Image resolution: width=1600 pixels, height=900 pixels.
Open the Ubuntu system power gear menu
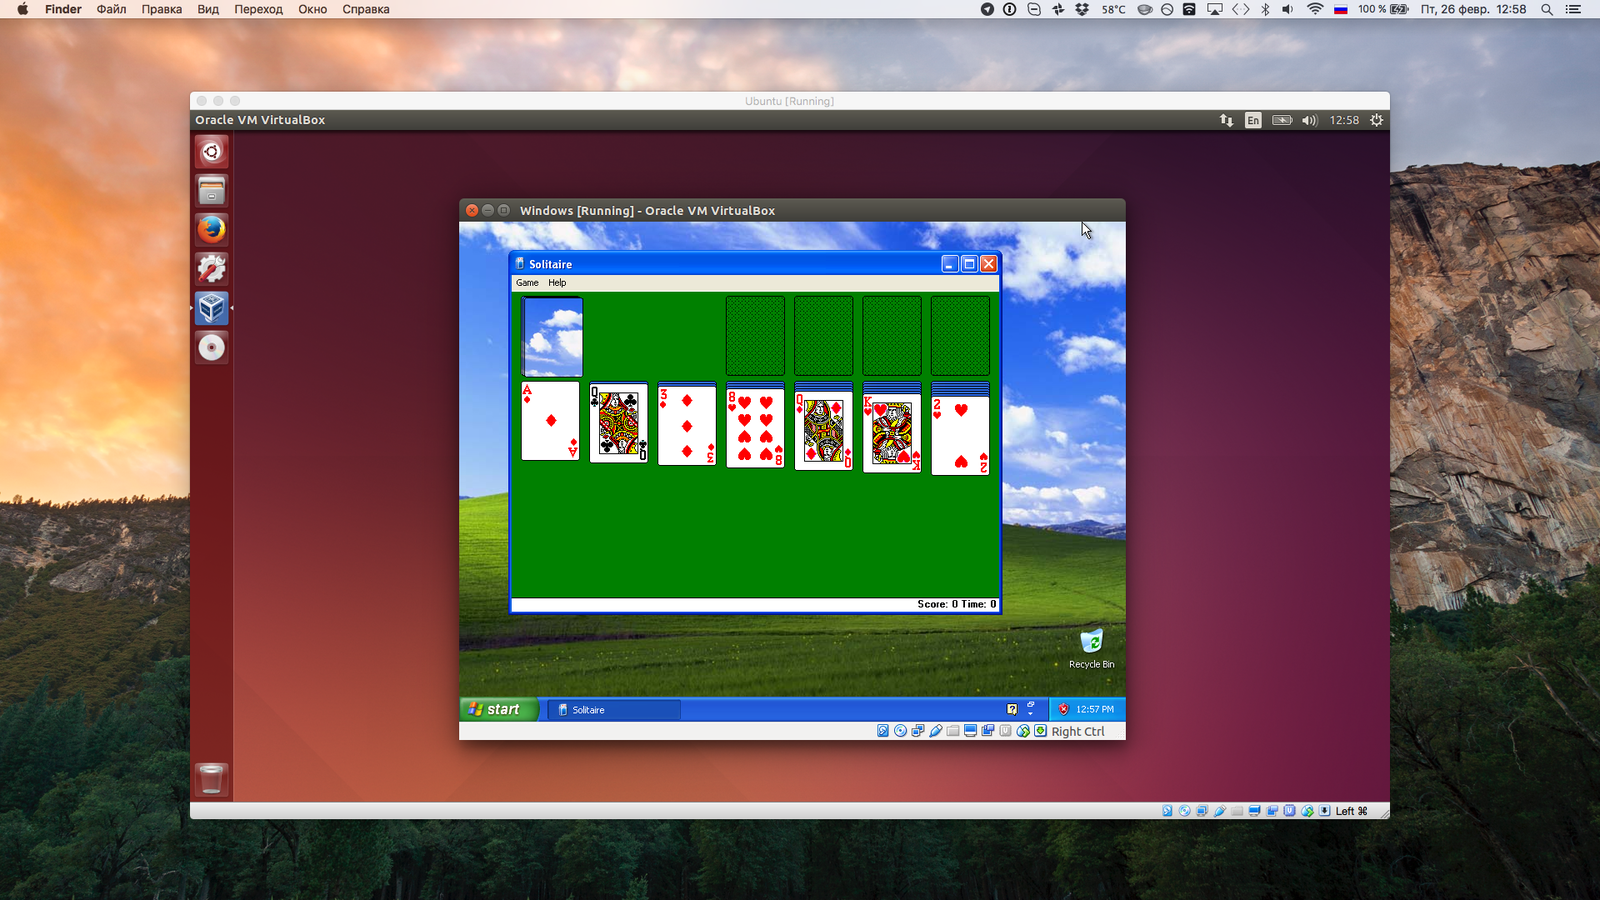click(x=1376, y=120)
